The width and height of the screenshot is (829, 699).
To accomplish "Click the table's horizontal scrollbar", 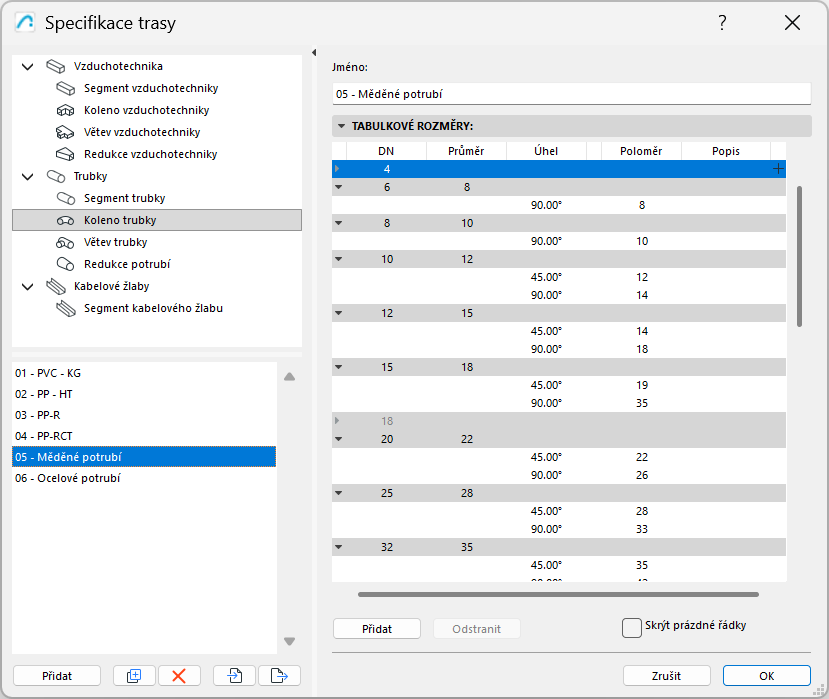I will (x=558, y=594).
